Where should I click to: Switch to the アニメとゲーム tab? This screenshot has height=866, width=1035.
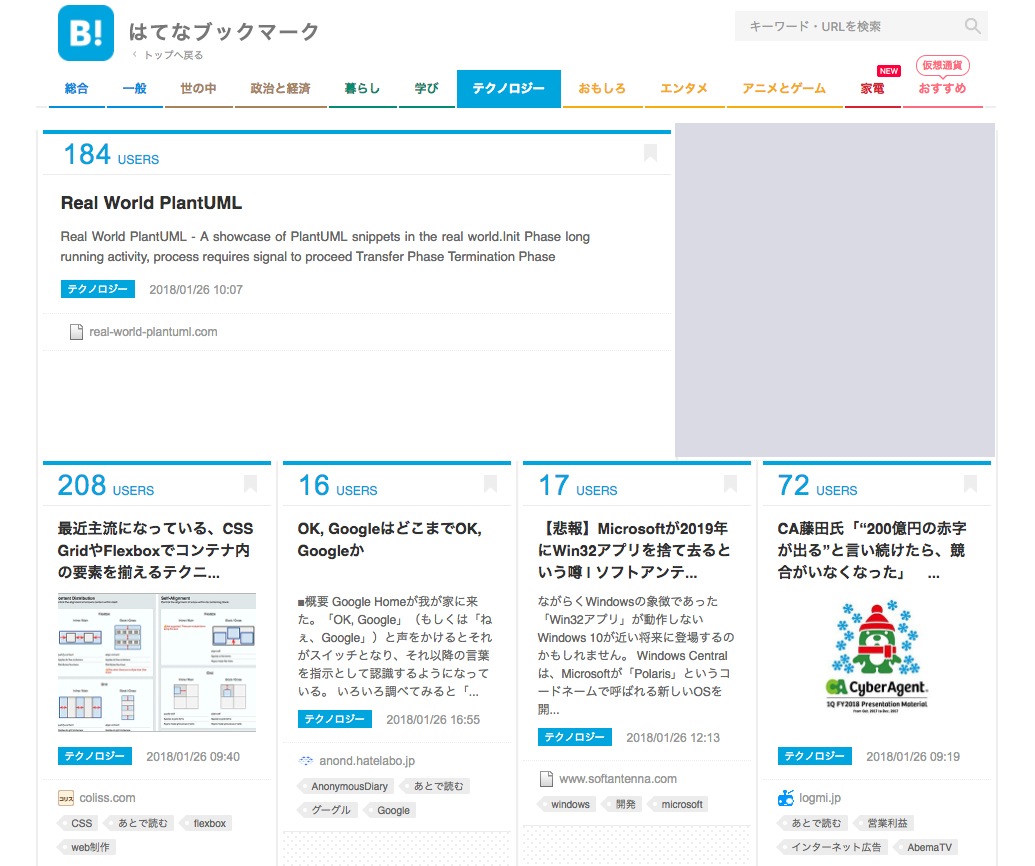coord(784,88)
